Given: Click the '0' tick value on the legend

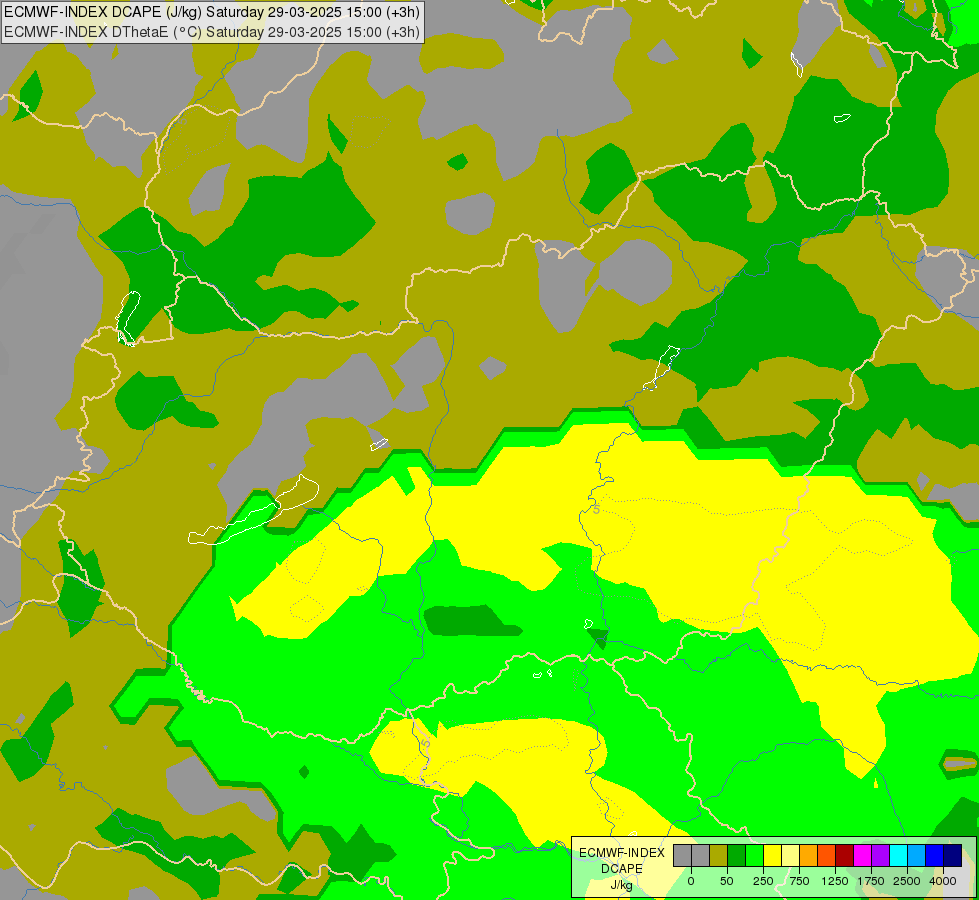Looking at the screenshot, I should click(x=691, y=881).
